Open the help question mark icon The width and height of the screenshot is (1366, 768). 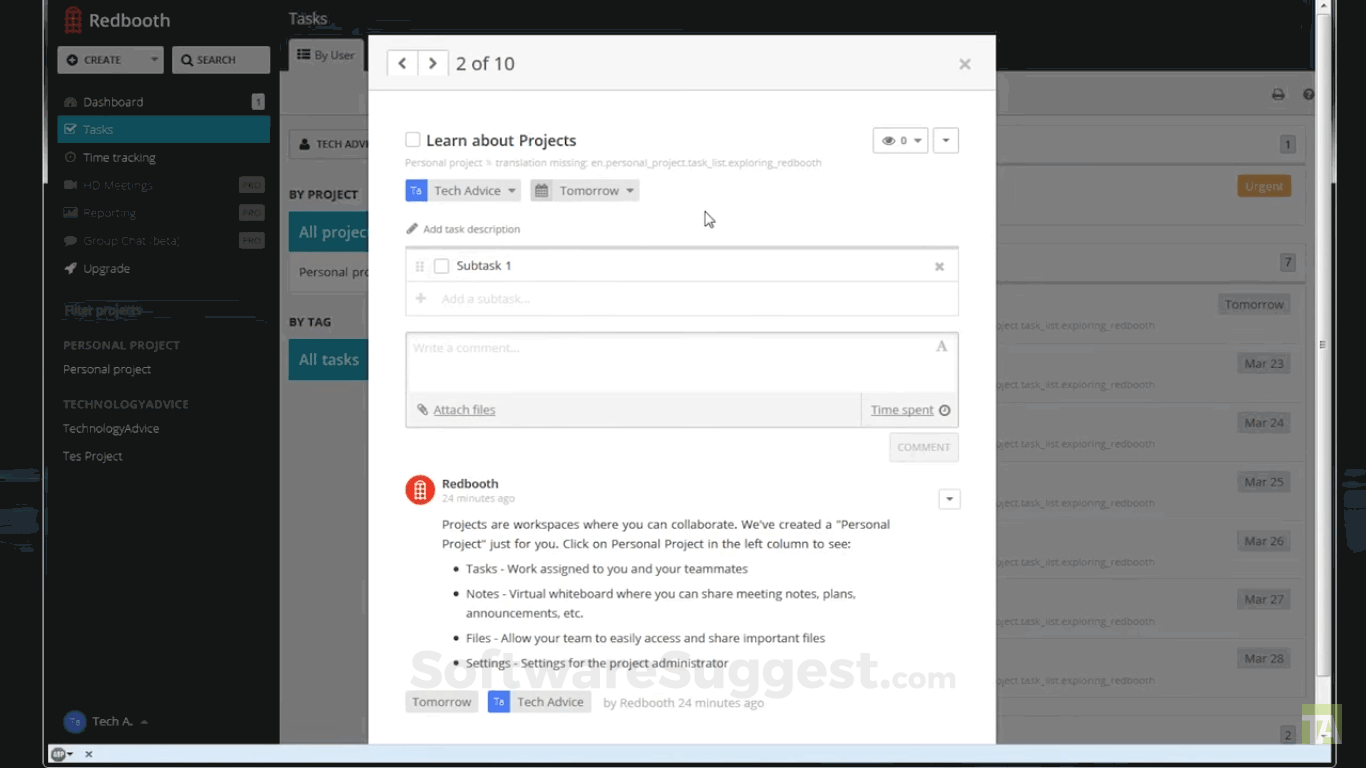point(1308,94)
